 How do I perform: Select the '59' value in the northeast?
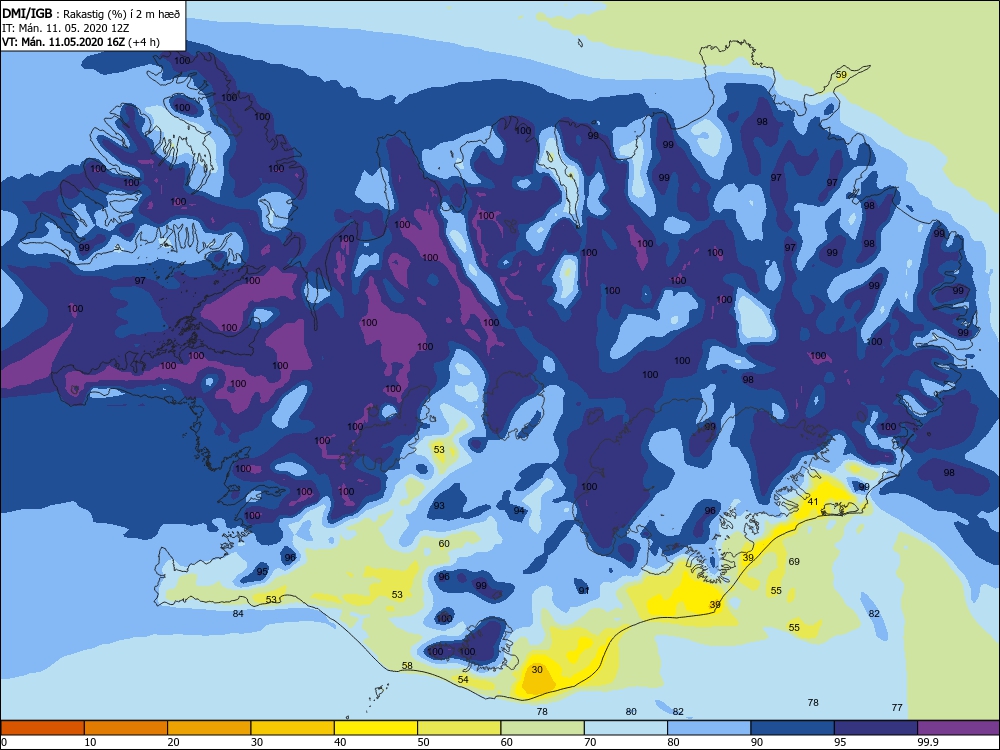841,75
